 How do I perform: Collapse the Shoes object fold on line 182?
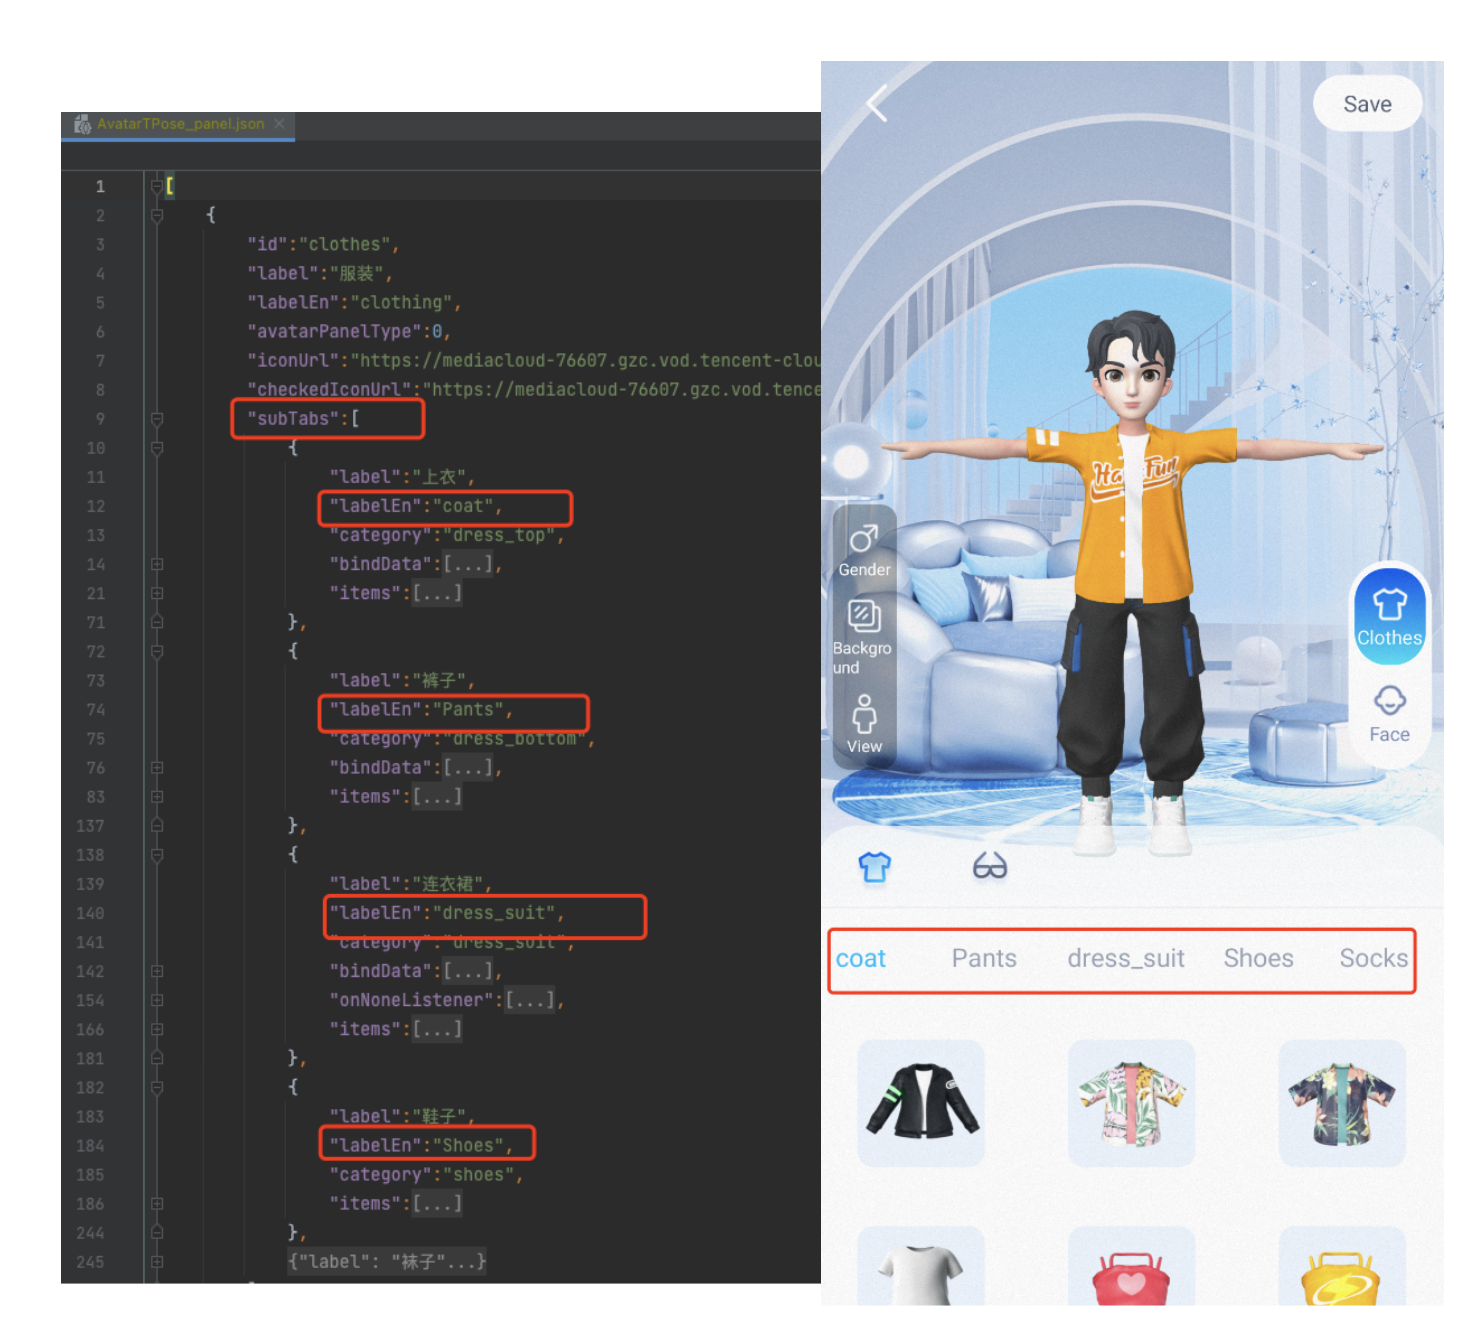click(156, 1087)
